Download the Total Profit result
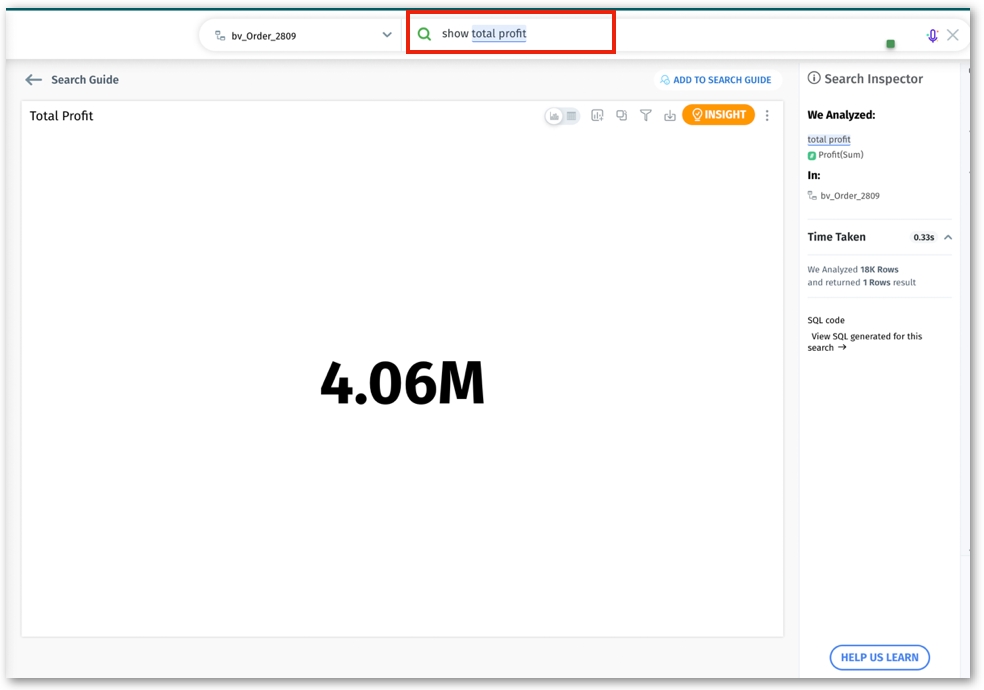 (670, 116)
